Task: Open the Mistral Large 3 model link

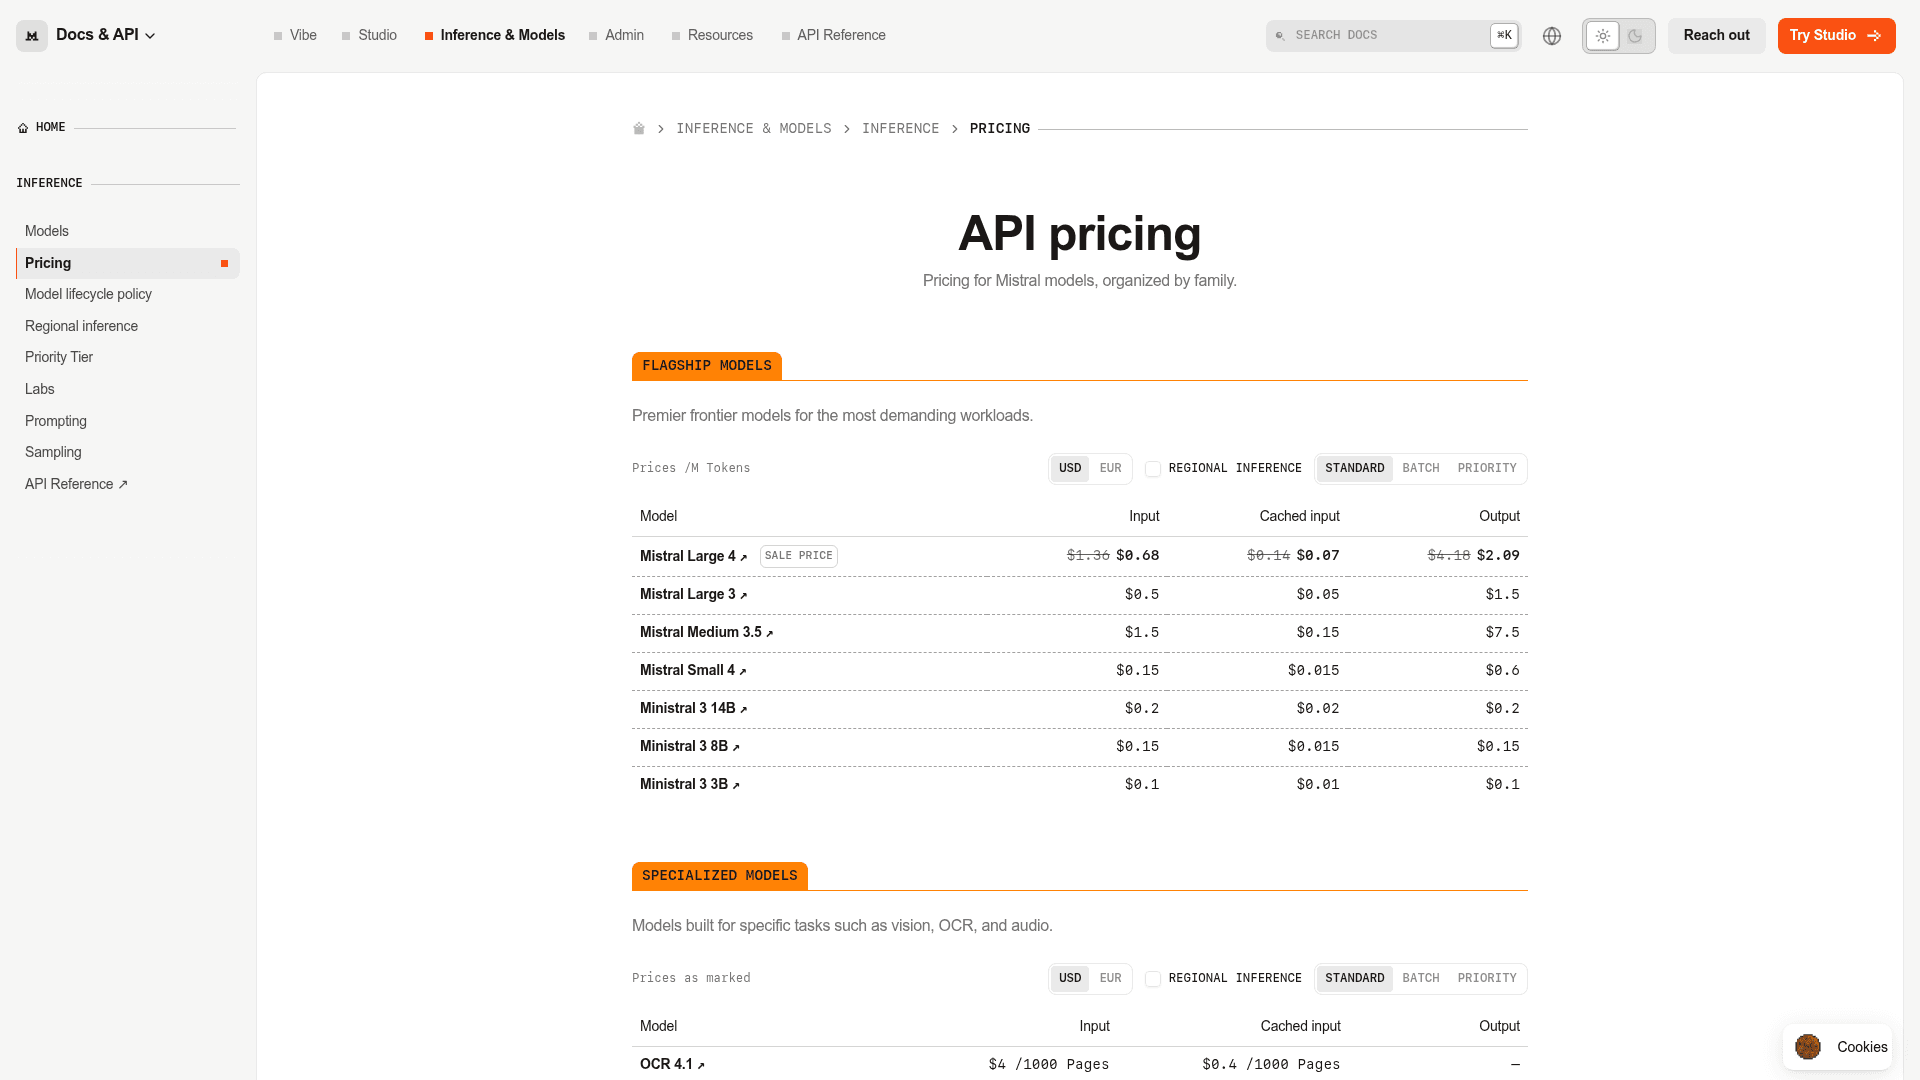Action: tap(694, 594)
